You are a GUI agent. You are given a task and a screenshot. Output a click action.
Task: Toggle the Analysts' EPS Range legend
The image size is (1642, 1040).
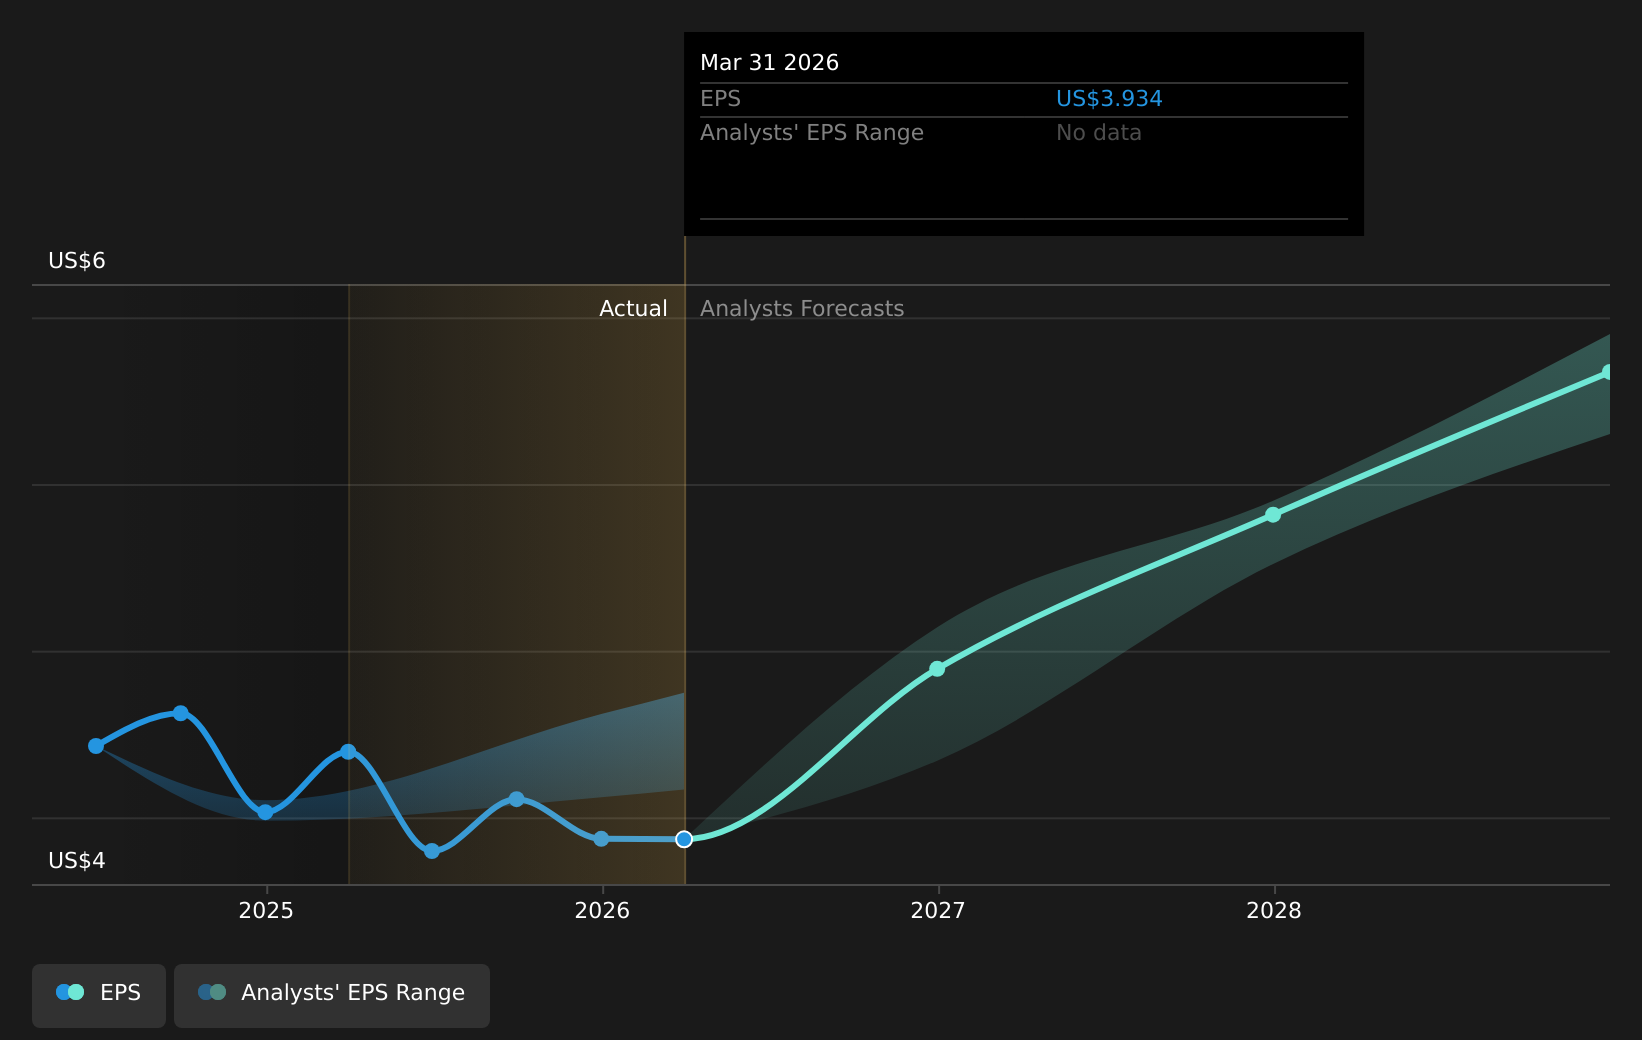pyautogui.click(x=332, y=995)
